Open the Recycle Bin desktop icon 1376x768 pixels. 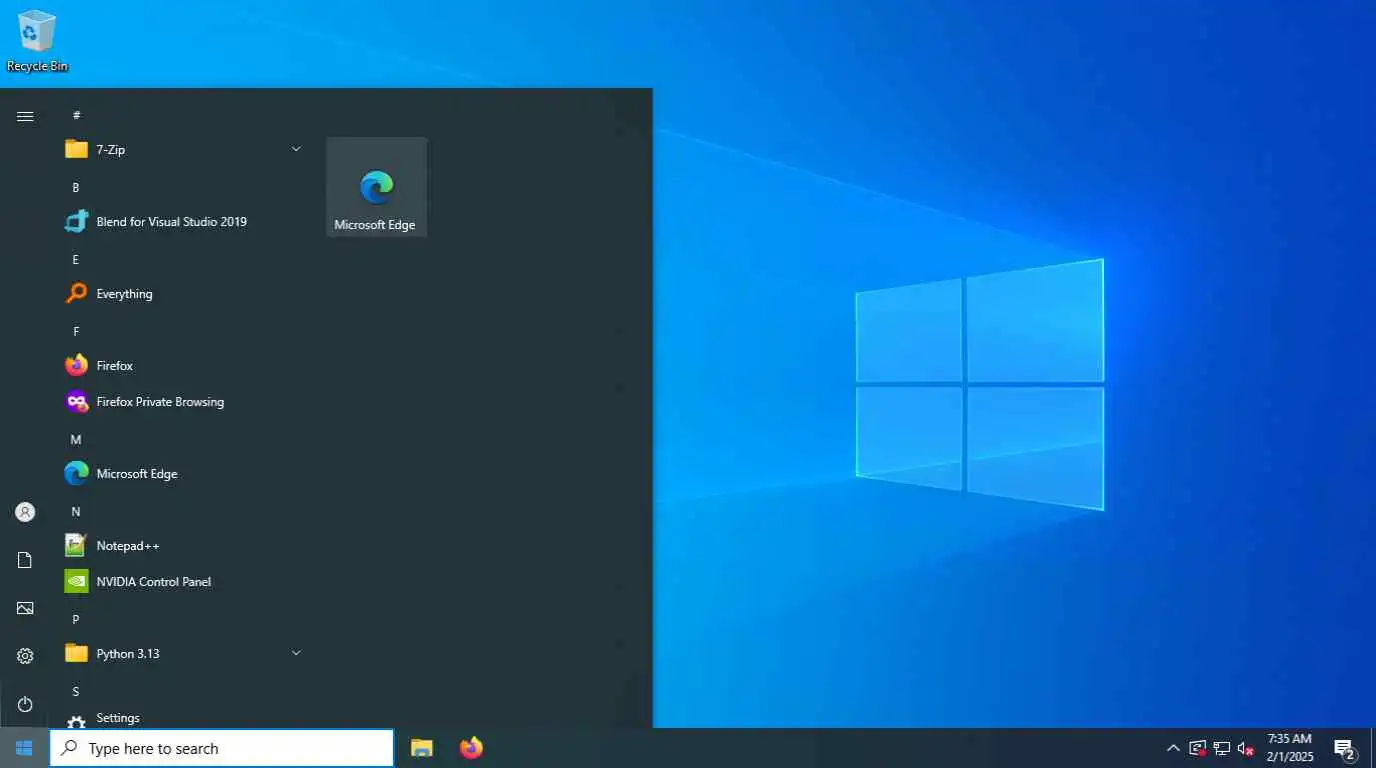pyautogui.click(x=37, y=40)
